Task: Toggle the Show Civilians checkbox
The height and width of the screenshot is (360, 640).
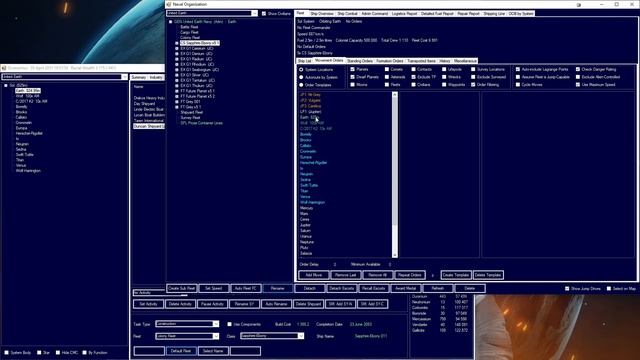Action: 264,13
